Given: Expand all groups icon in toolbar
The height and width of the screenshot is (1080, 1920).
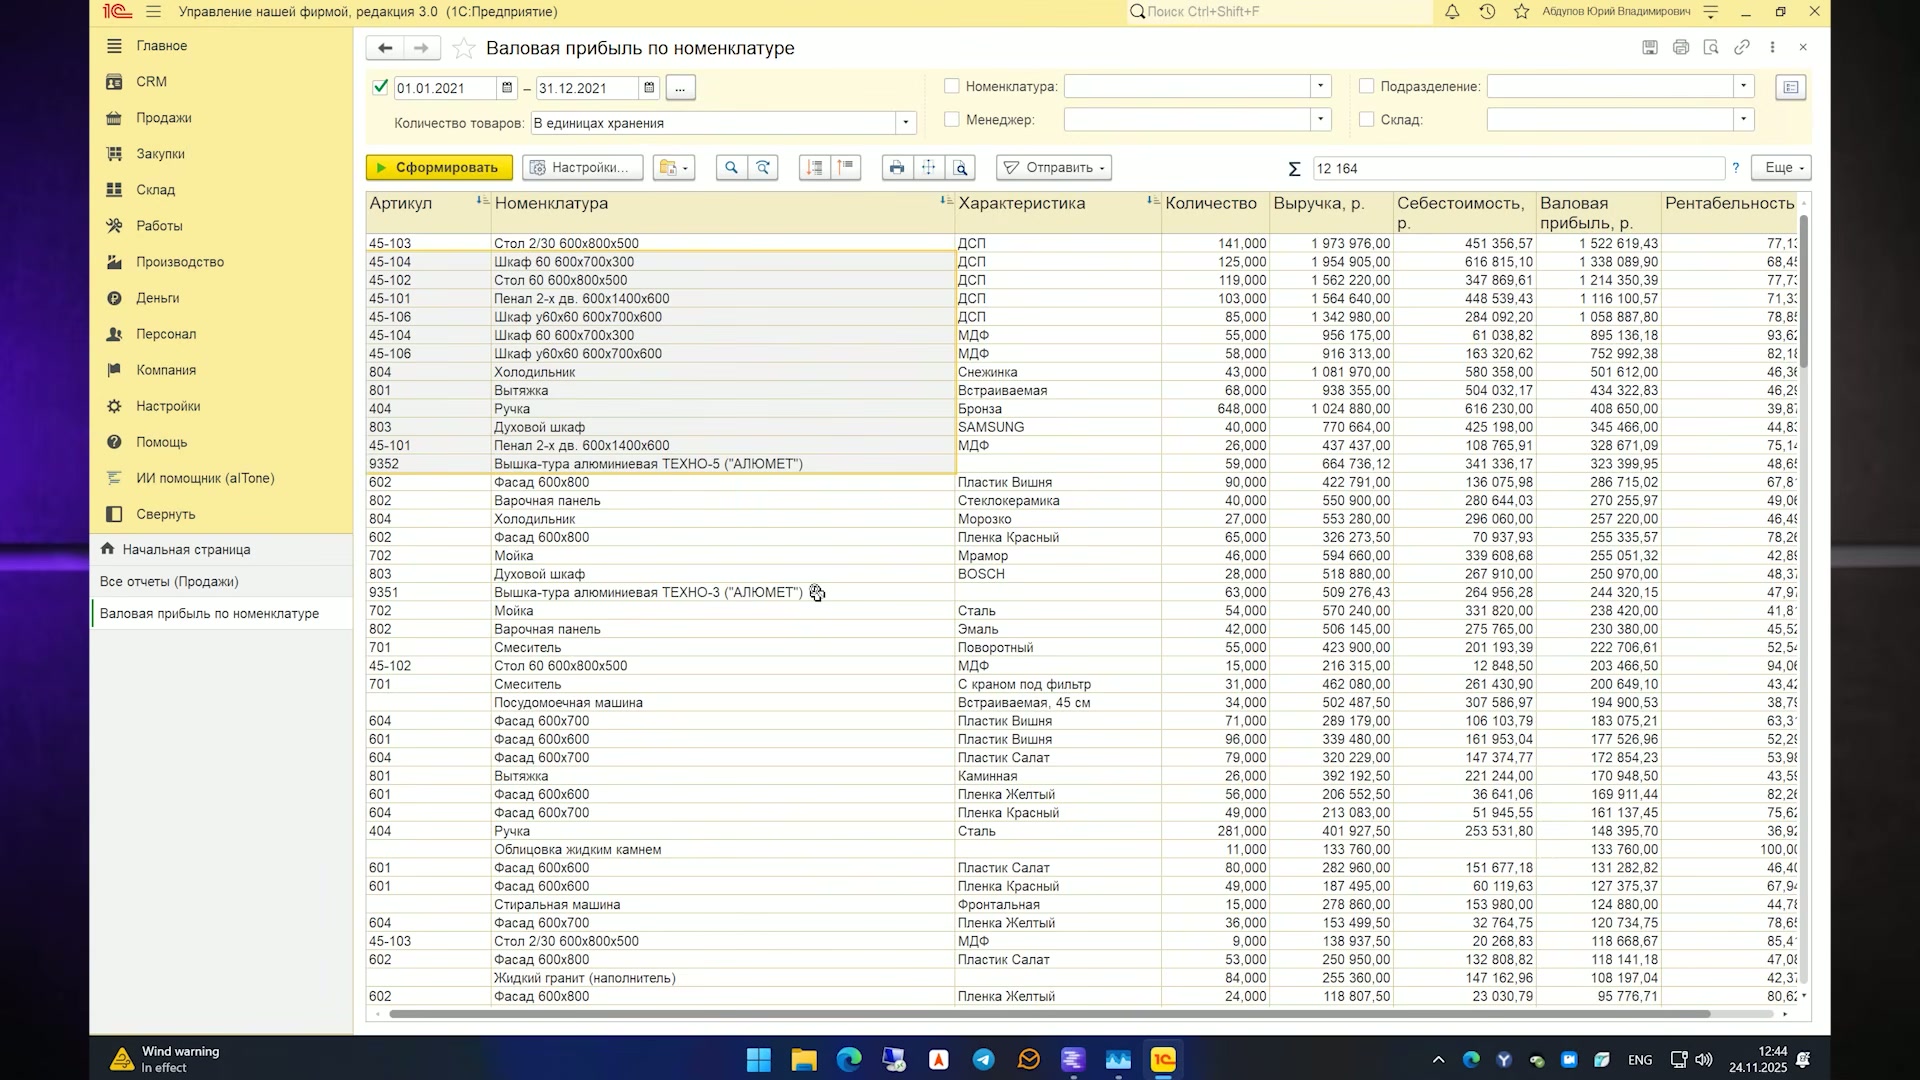Looking at the screenshot, I should click(x=815, y=168).
